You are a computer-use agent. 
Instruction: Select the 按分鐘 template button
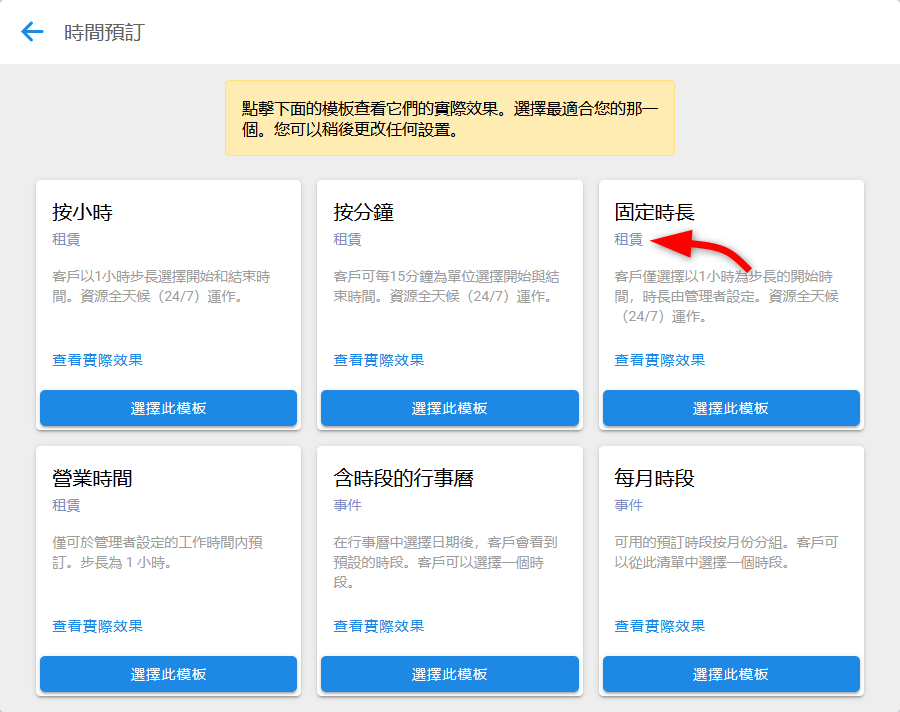click(449, 408)
